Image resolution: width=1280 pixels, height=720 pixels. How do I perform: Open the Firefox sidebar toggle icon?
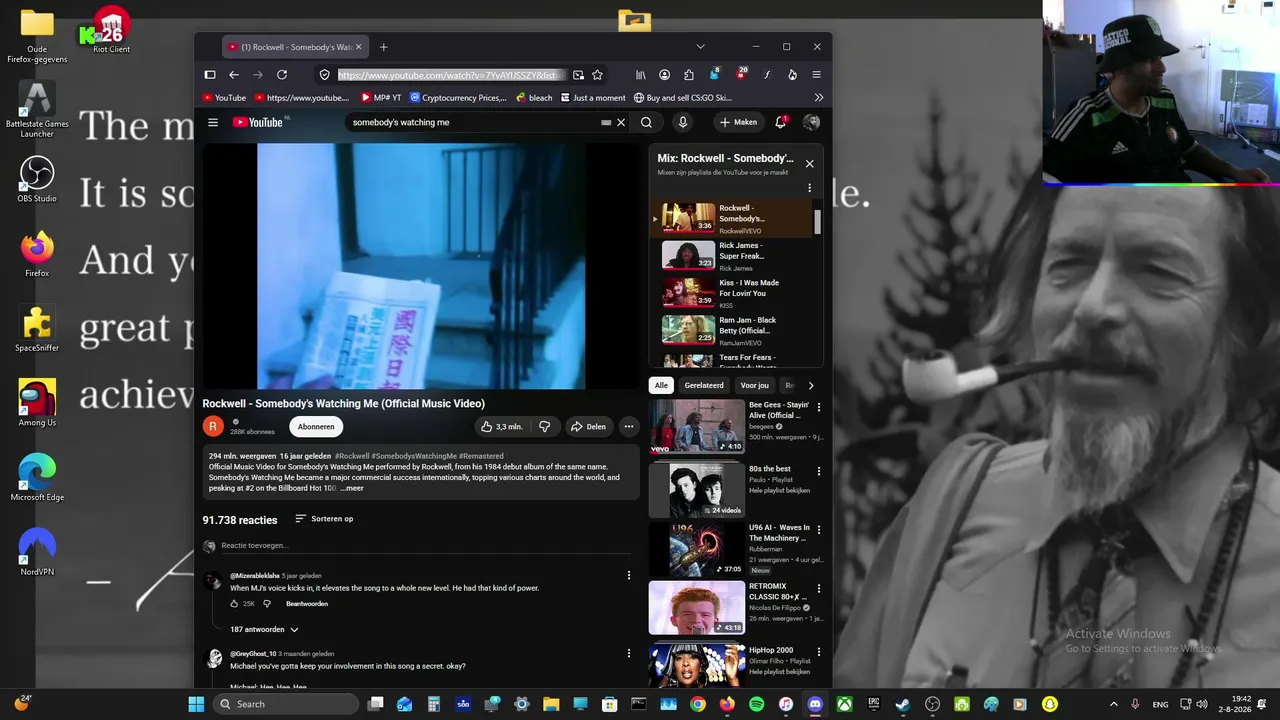210,75
